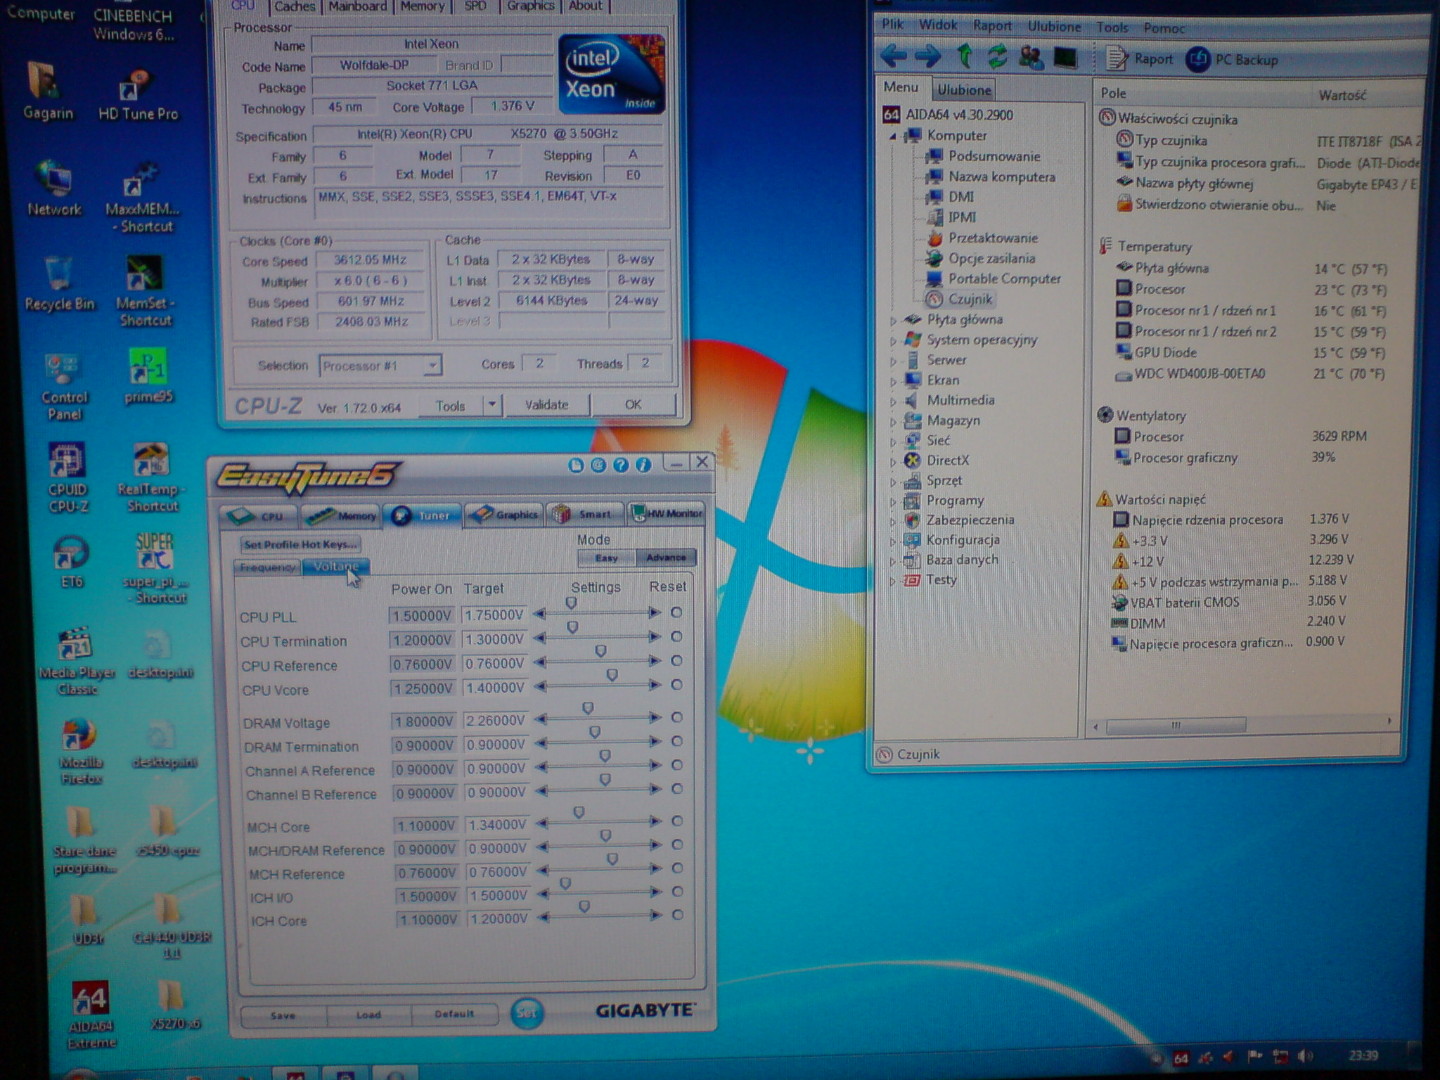Image resolution: width=1440 pixels, height=1080 pixels.
Task: Open the Control Panel desktop icon
Action: [x=64, y=386]
